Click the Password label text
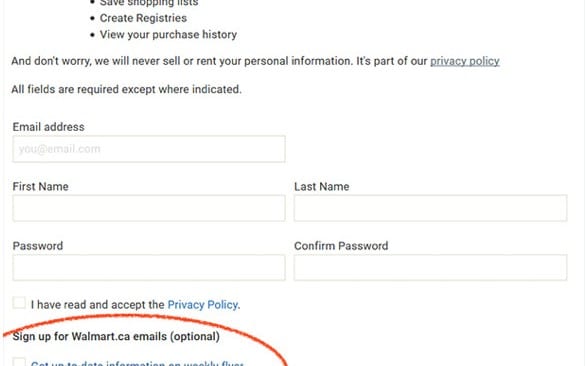The image size is (586, 366). [38, 246]
